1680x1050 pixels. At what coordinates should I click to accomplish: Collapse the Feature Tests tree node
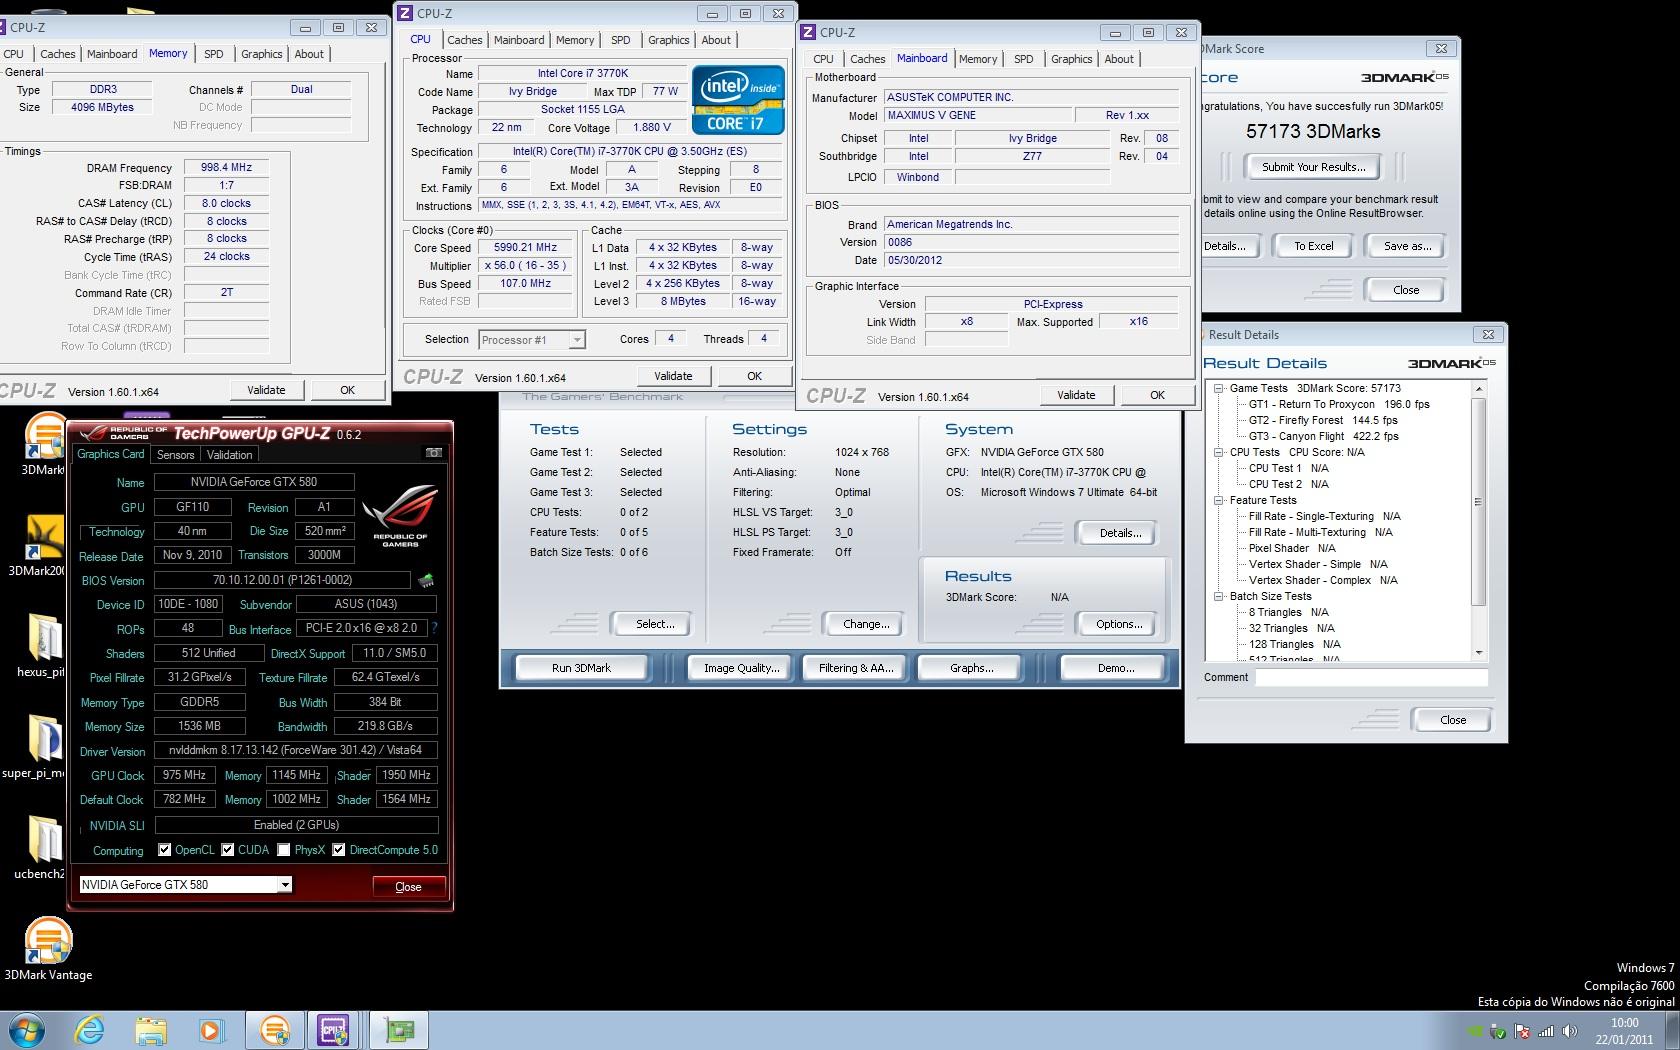coord(1219,500)
